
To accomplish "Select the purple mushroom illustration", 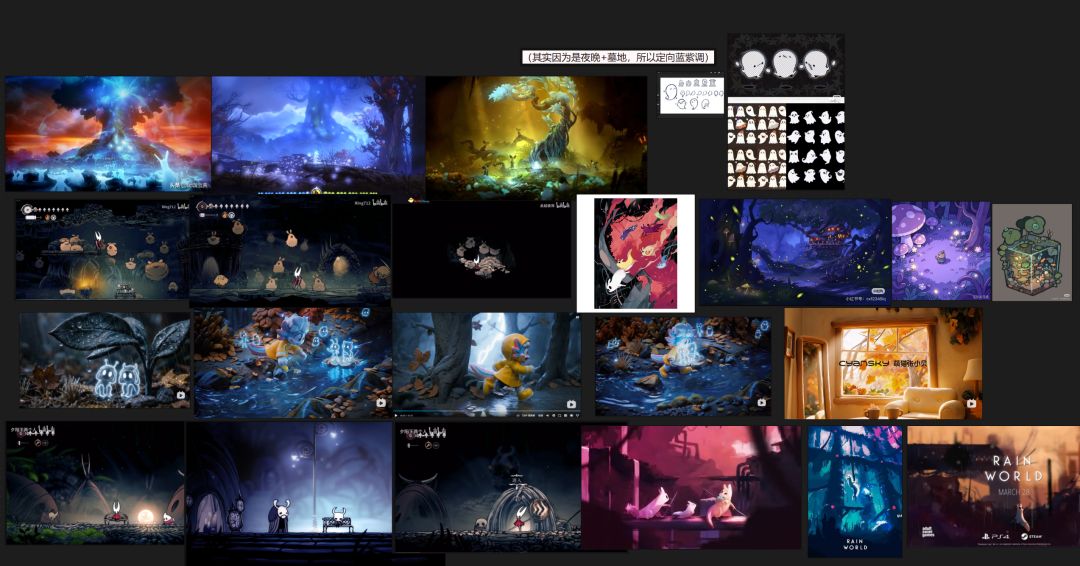I will [x=941, y=251].
